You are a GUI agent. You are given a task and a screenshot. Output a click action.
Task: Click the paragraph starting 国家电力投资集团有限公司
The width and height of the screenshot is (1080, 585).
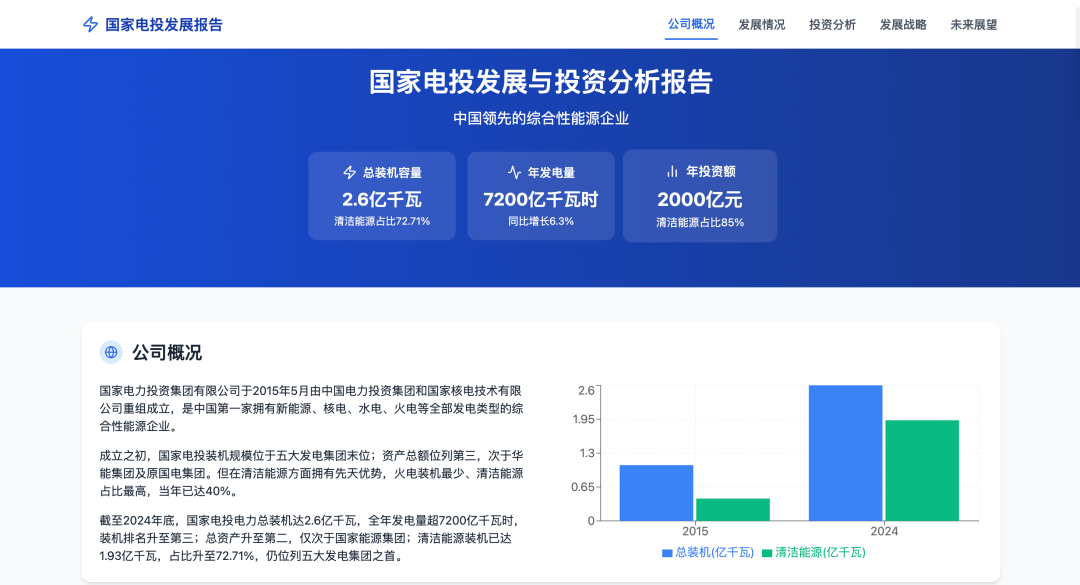(x=311, y=409)
